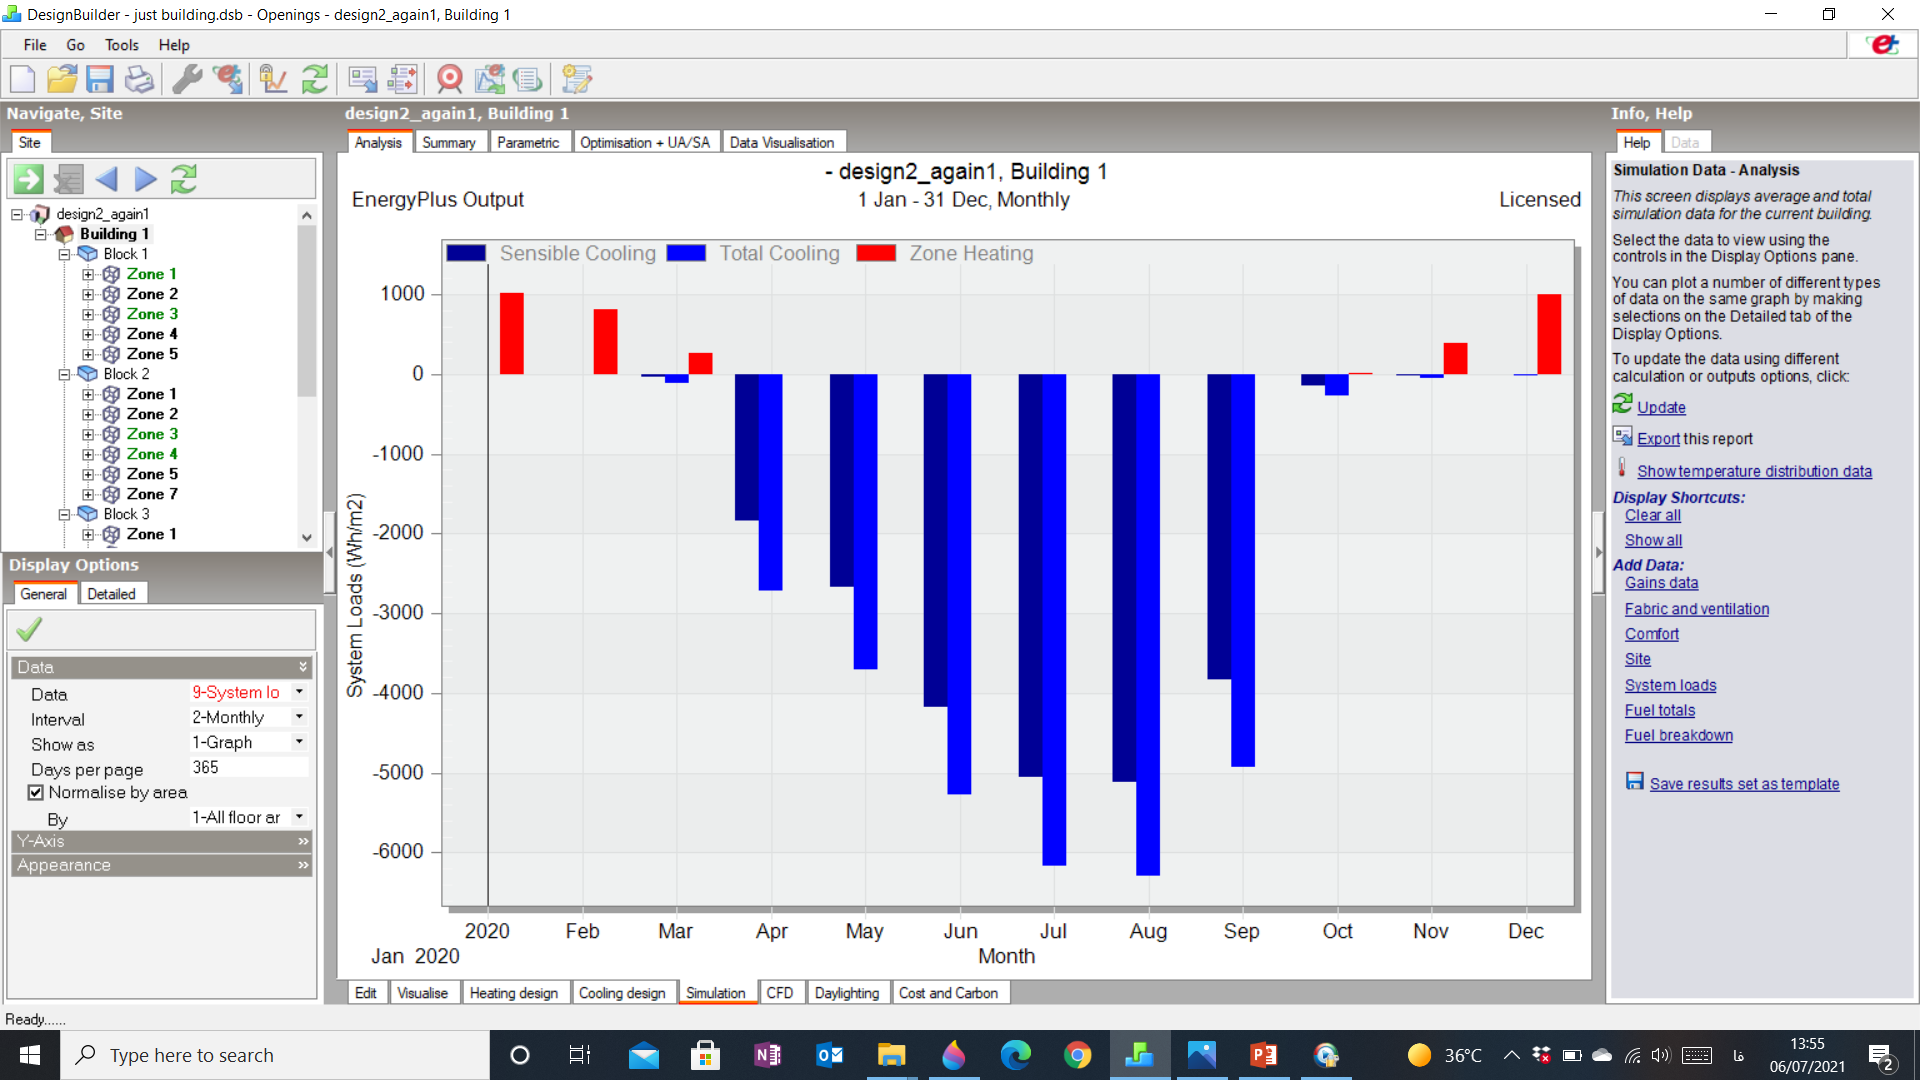Image resolution: width=1920 pixels, height=1080 pixels.
Task: Print using the printer toolbar icon
Action: coord(139,79)
